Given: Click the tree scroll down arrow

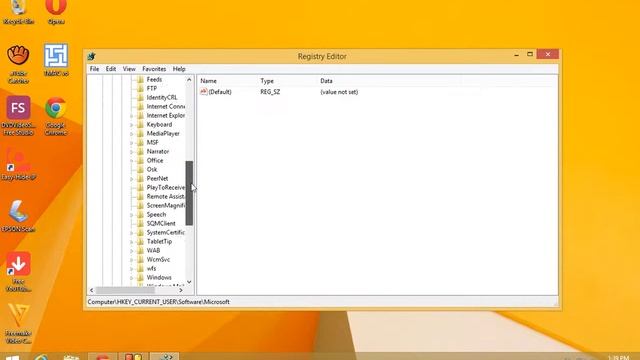Looking at the screenshot, I should 189,282.
